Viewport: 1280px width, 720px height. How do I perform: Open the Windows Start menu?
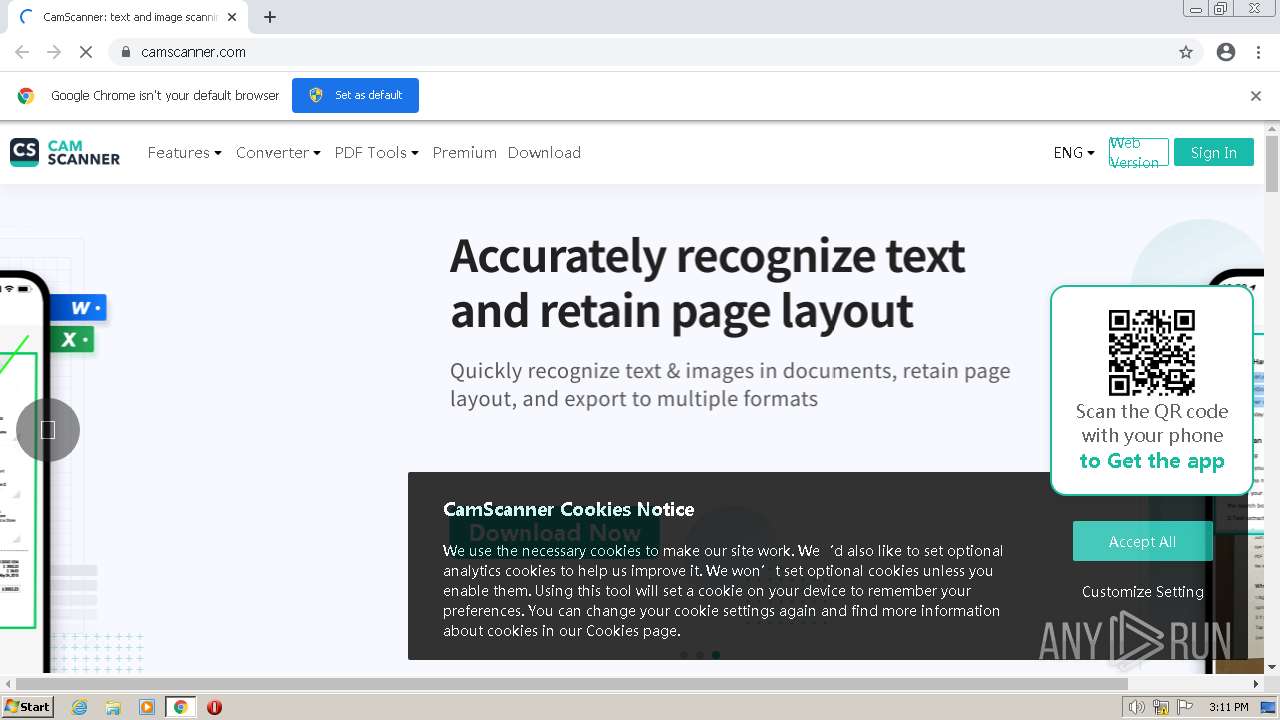click(28, 707)
